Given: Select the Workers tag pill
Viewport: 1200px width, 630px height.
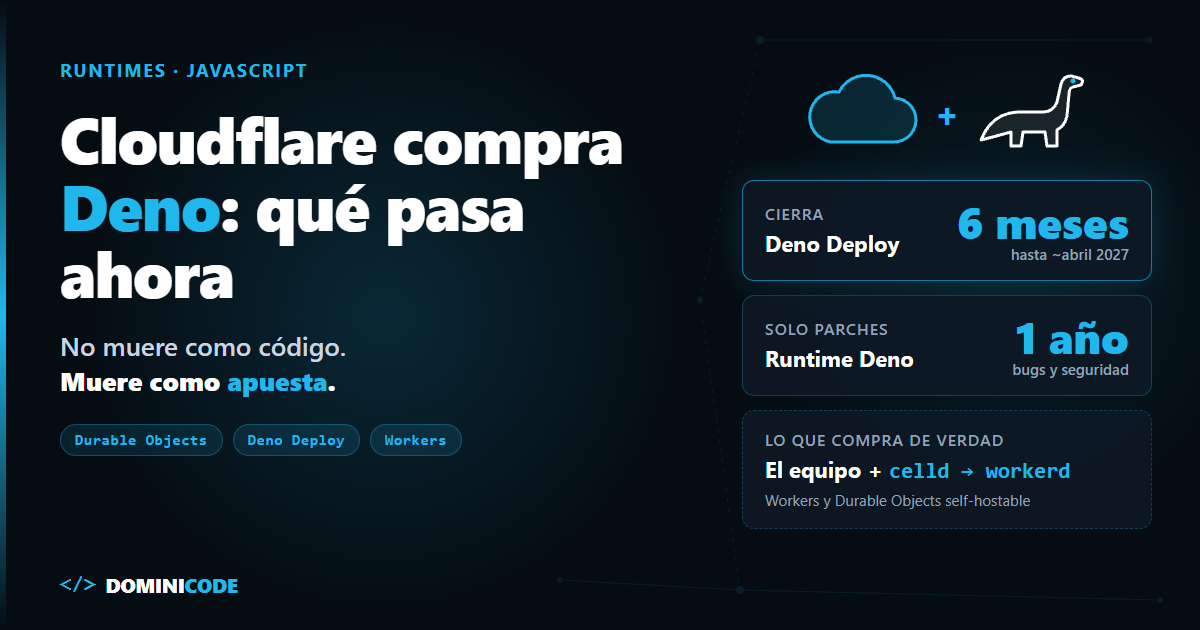Looking at the screenshot, I should click(x=415, y=440).
